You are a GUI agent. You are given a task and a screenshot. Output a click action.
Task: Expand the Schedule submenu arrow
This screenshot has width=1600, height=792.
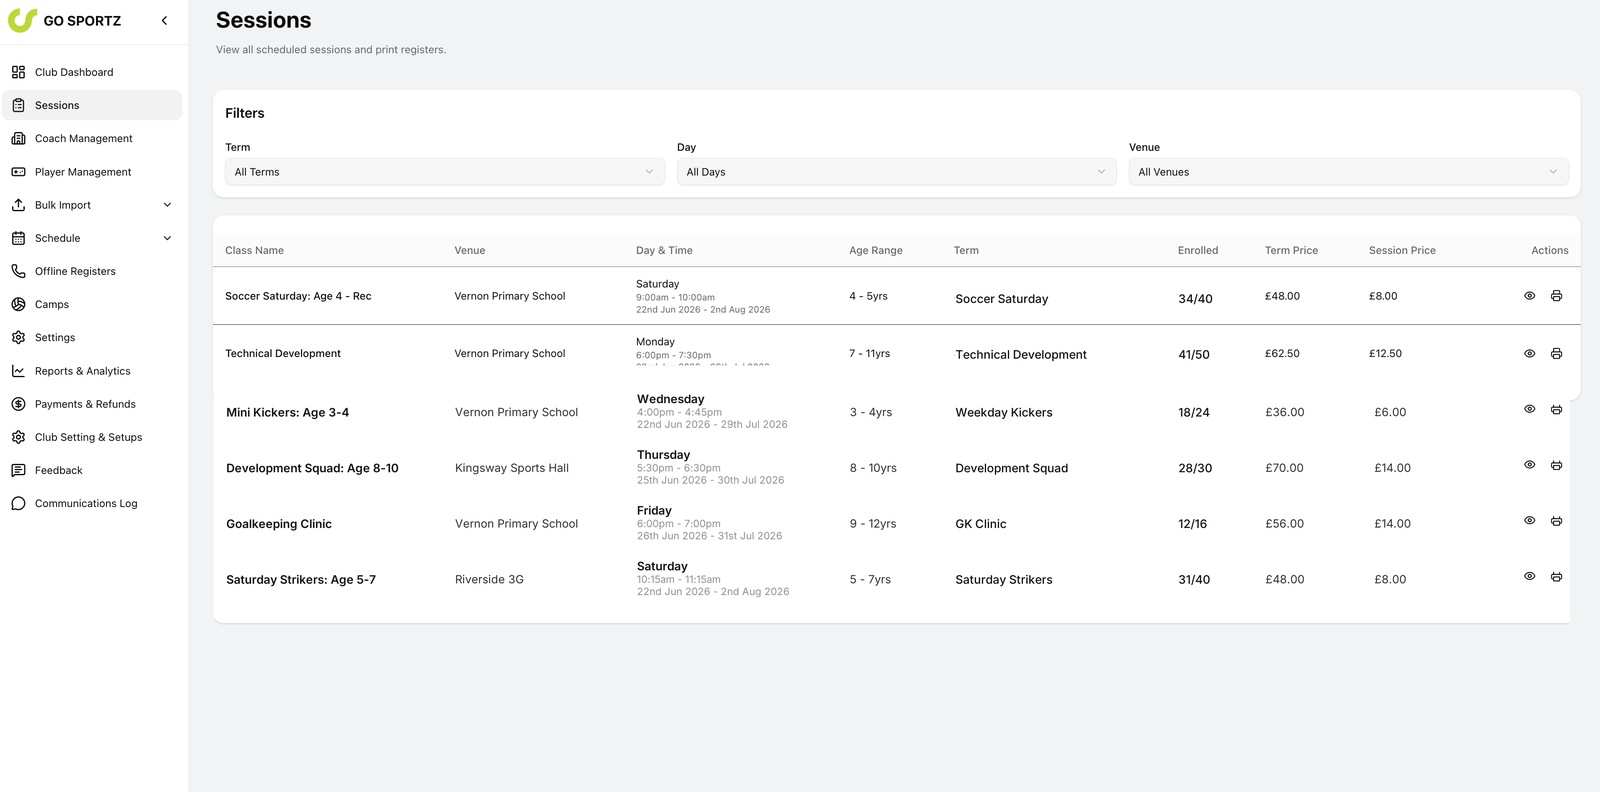pos(167,238)
